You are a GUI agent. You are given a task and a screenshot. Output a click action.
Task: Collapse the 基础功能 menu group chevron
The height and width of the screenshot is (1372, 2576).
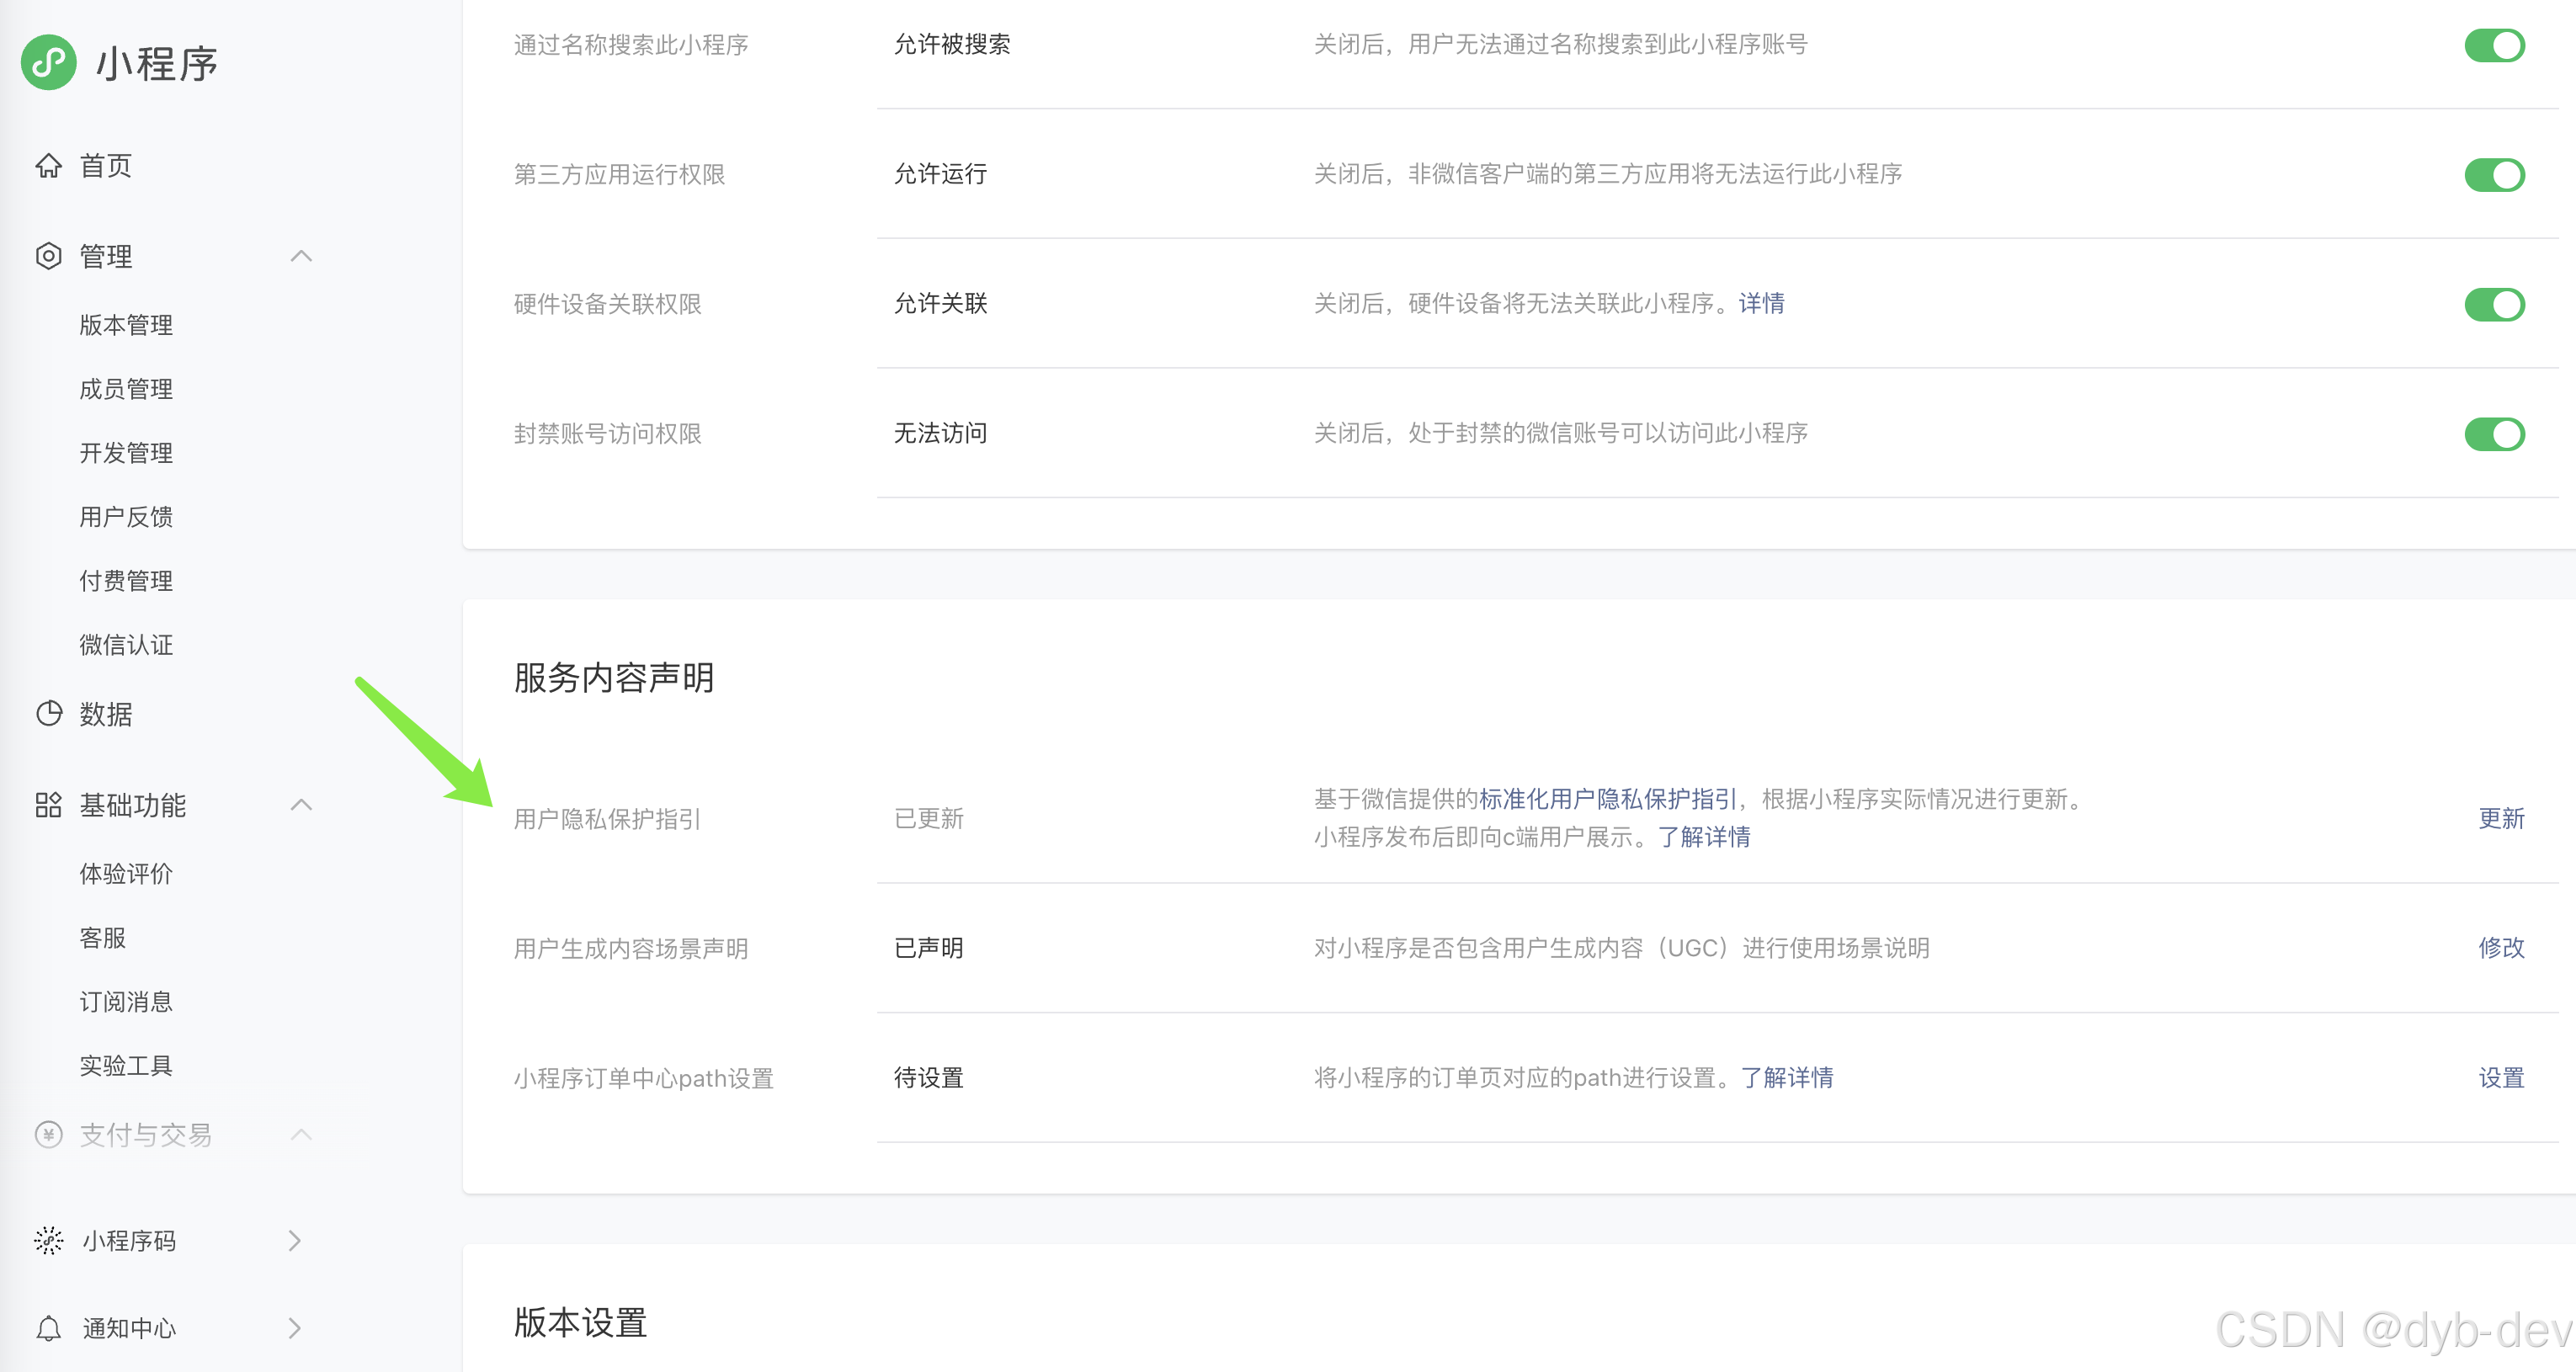pyautogui.click(x=301, y=805)
